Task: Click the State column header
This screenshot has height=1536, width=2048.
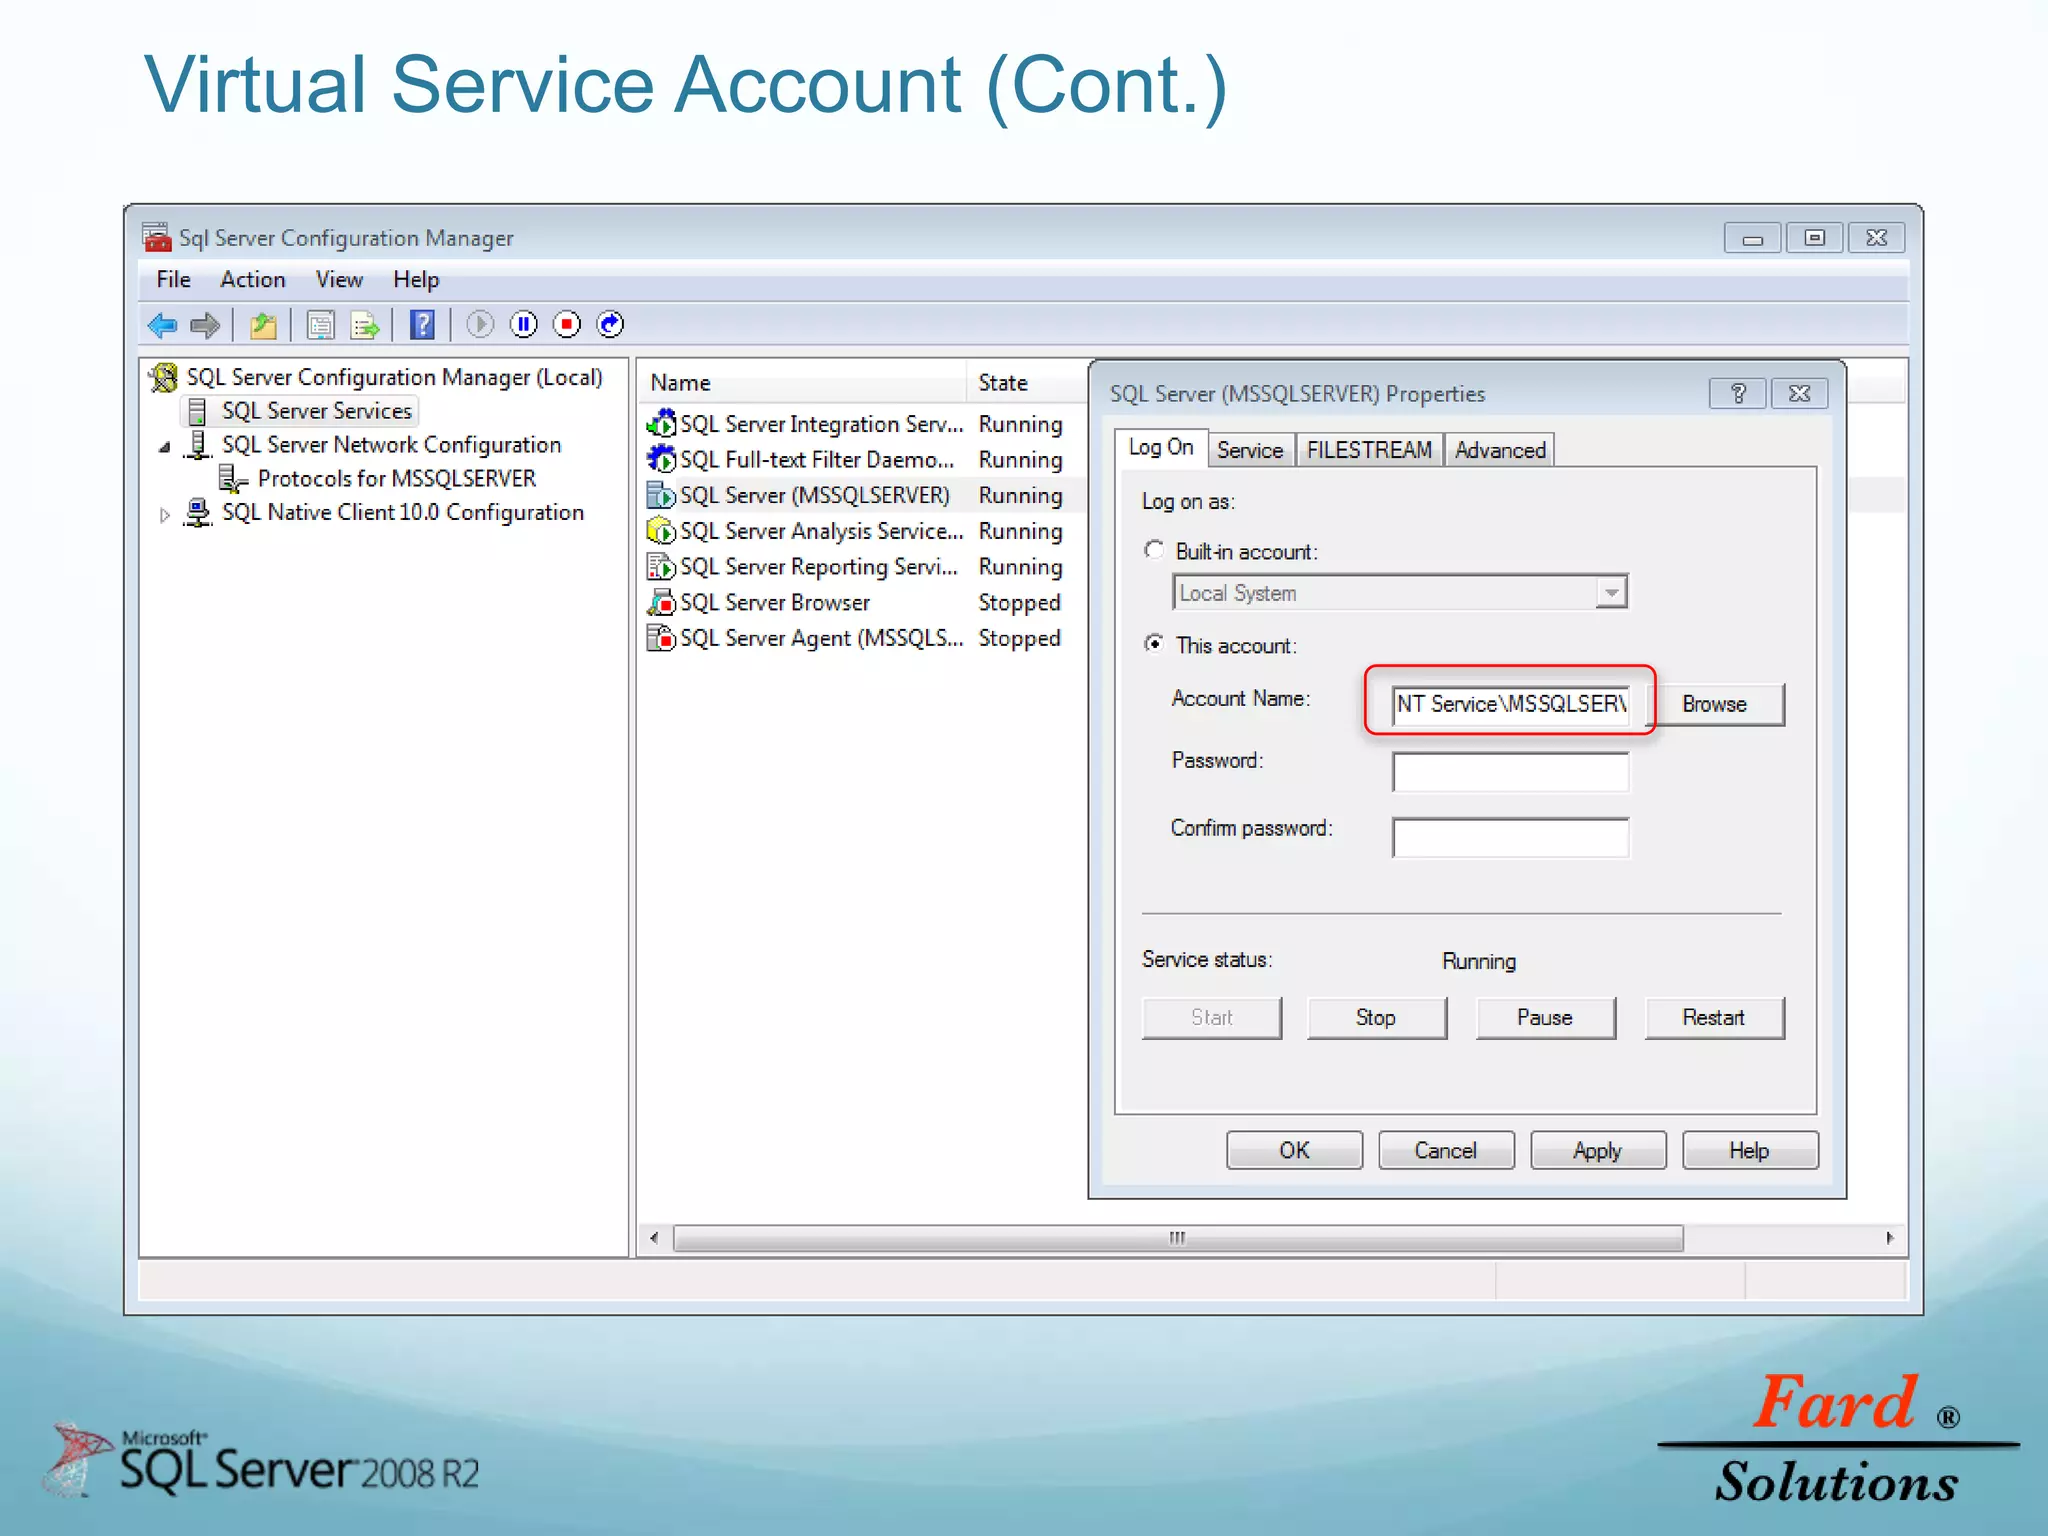Action: coord(1027,383)
